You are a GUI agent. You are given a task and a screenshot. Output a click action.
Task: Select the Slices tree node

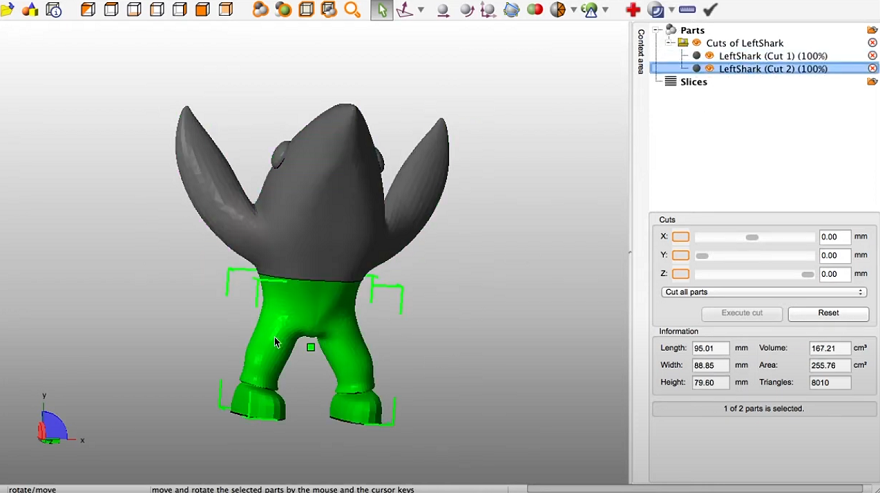tap(694, 81)
